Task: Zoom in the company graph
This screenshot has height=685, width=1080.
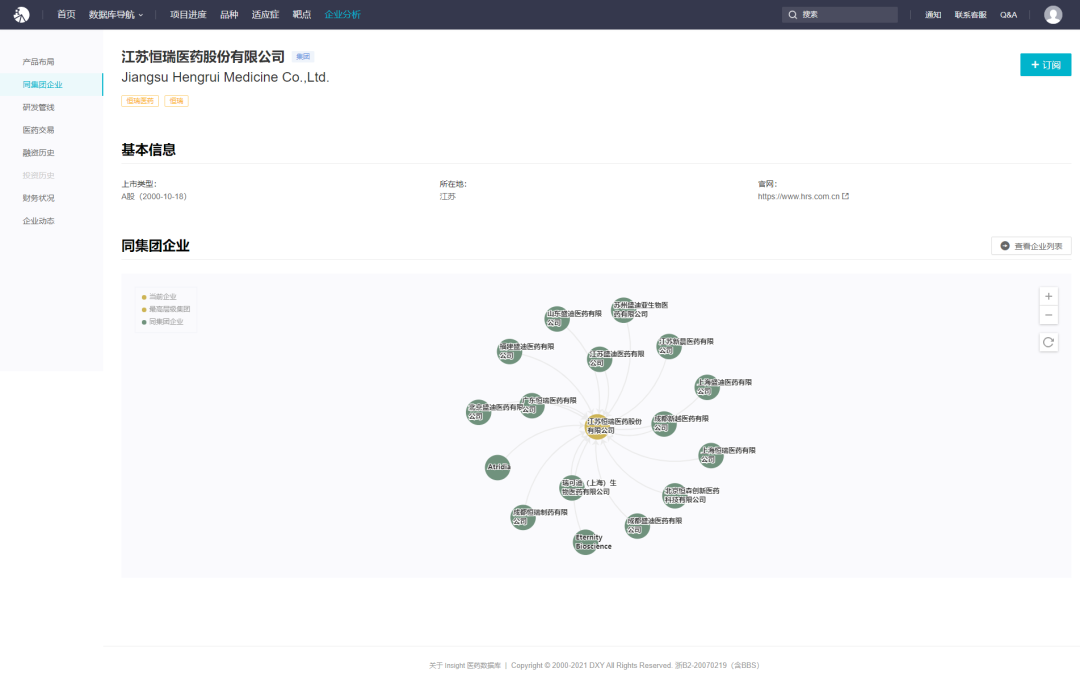Action: pyautogui.click(x=1048, y=297)
